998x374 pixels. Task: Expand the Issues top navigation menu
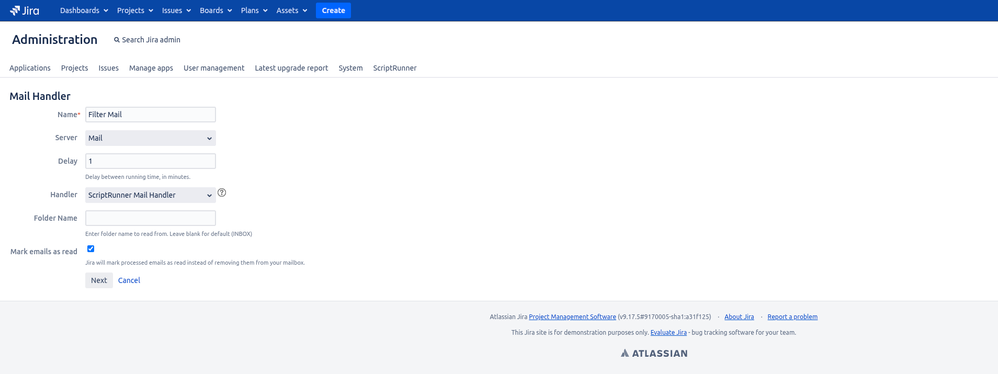pos(176,10)
